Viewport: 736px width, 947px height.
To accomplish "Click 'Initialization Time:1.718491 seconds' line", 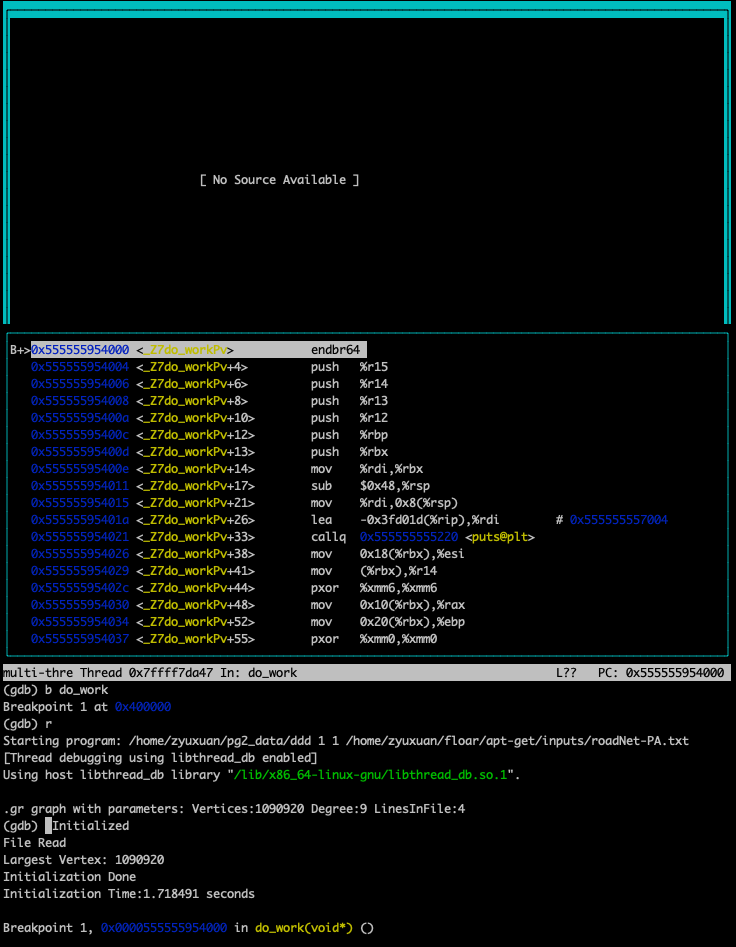I will 129,893.
